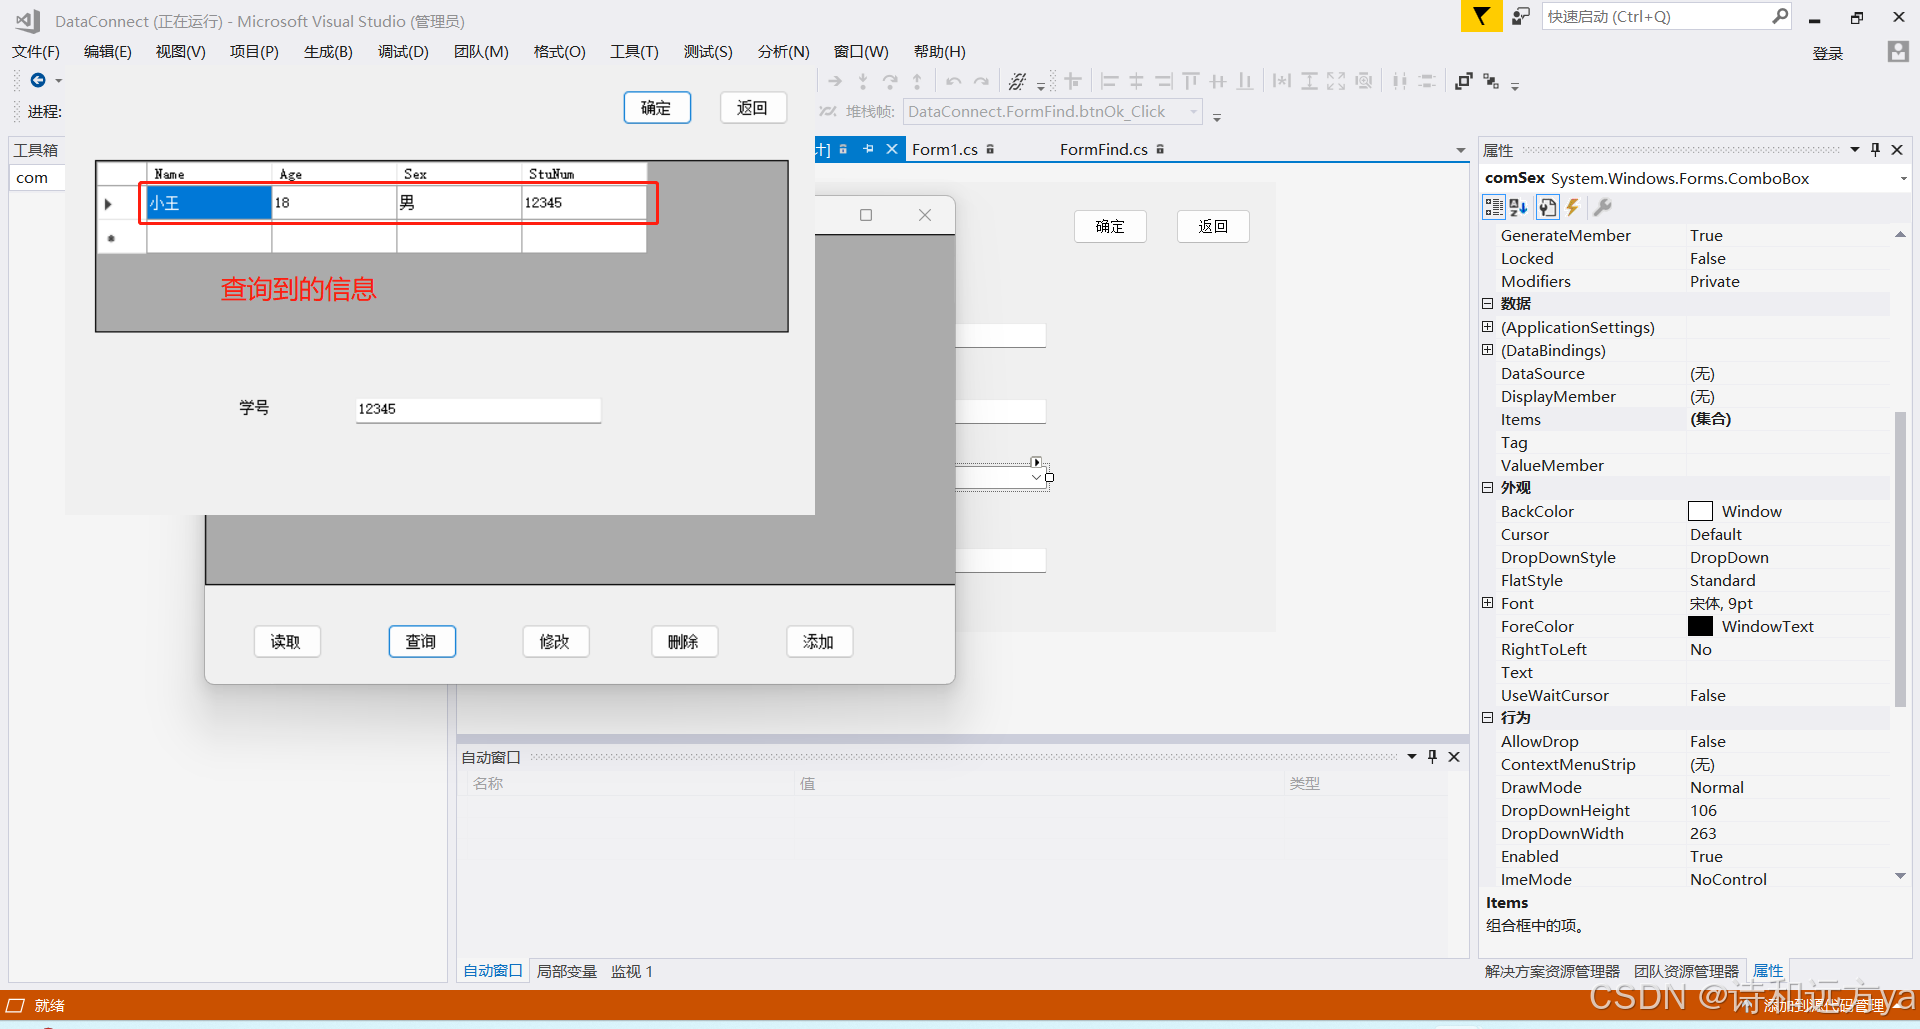Toggle the Properties view button
The width and height of the screenshot is (1920, 1029).
coord(1547,207)
